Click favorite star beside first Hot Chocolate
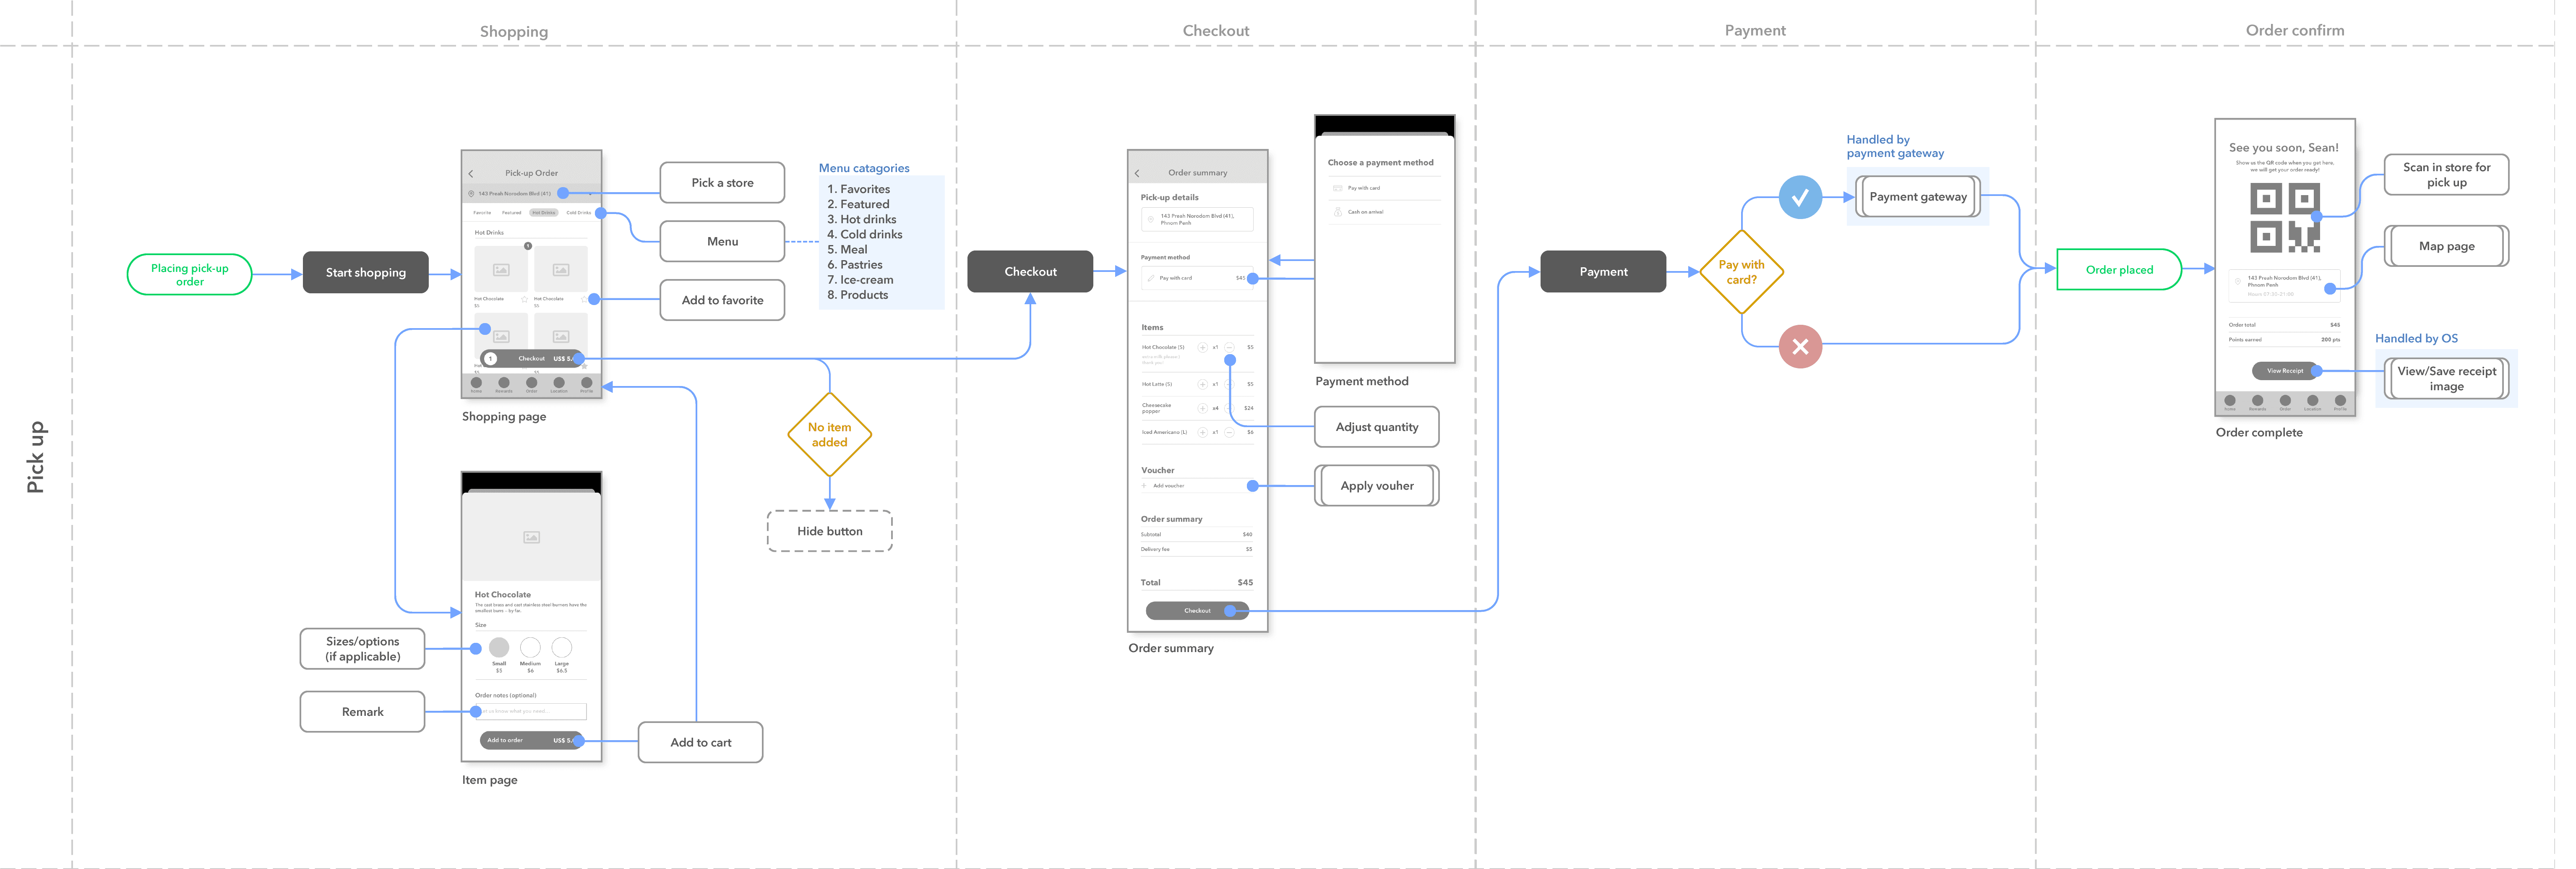The width and height of the screenshot is (2576, 869). coord(524,299)
